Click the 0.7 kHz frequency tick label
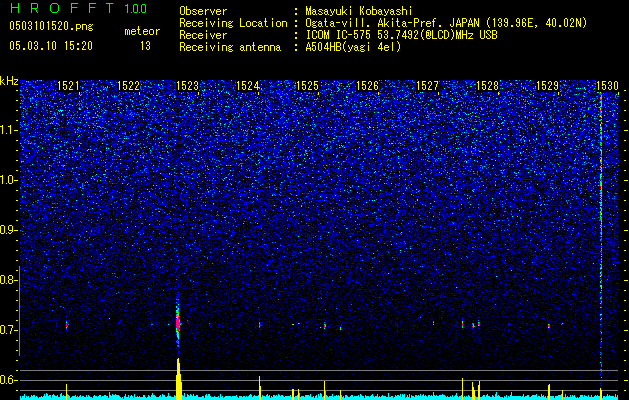This screenshot has height=400, width=629. pyautogui.click(x=9, y=330)
